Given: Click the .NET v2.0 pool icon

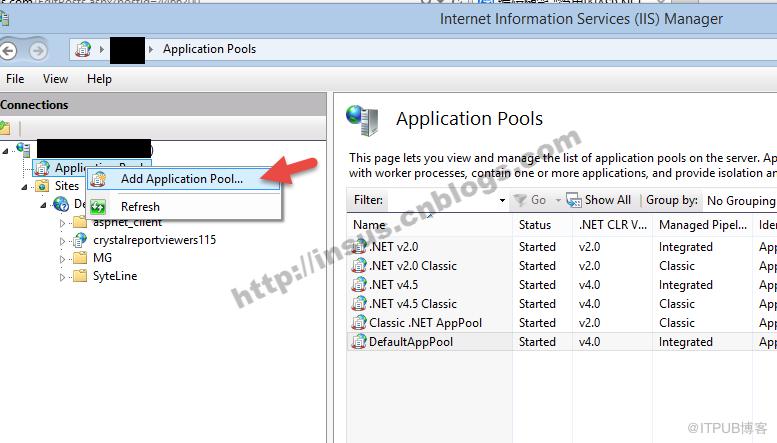Looking at the screenshot, I should [359, 246].
